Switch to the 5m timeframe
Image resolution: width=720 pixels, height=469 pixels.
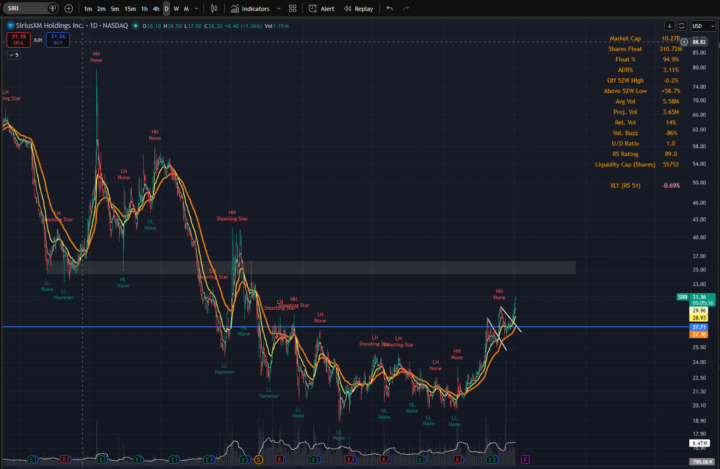click(x=115, y=9)
